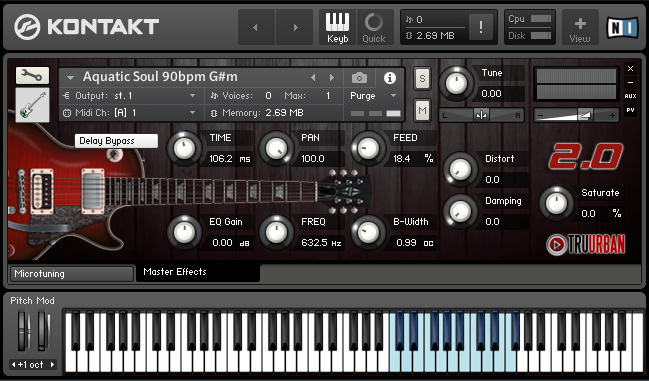
Task: Click the Memory: 2.69 MB readout
Action: pyautogui.click(x=262, y=113)
